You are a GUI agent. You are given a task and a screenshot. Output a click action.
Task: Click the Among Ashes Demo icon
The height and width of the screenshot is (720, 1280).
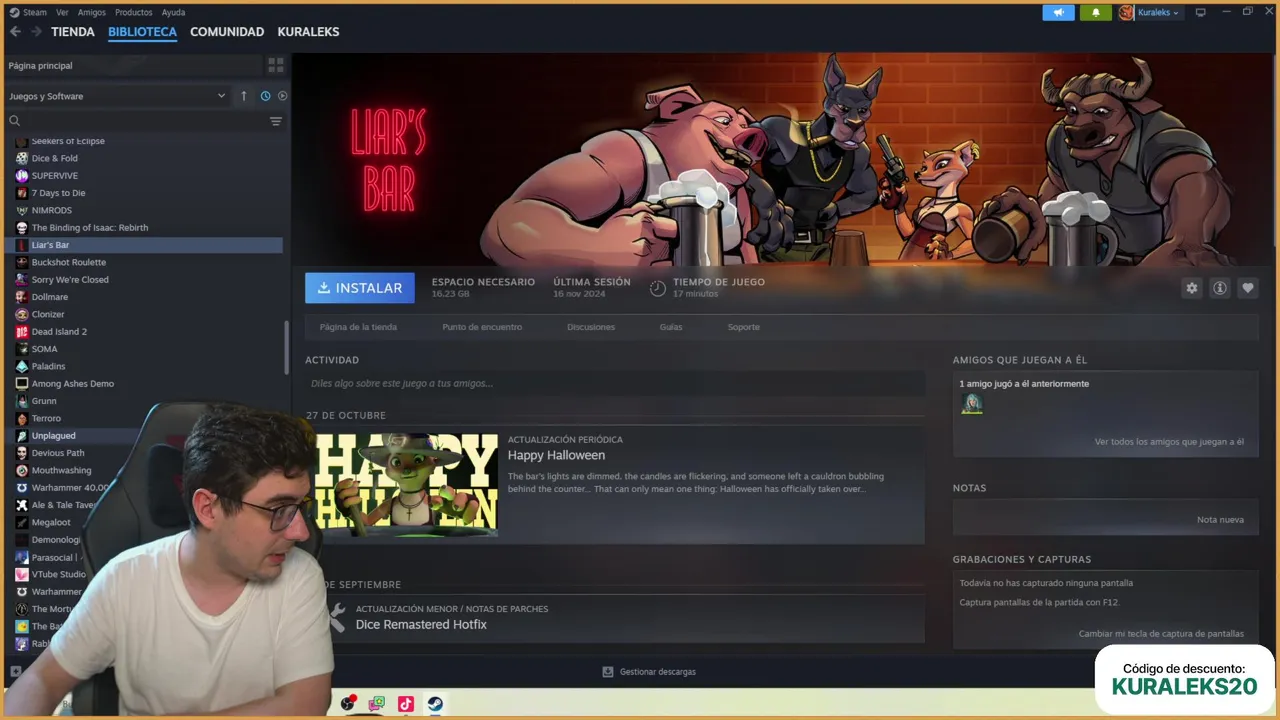pos(22,383)
